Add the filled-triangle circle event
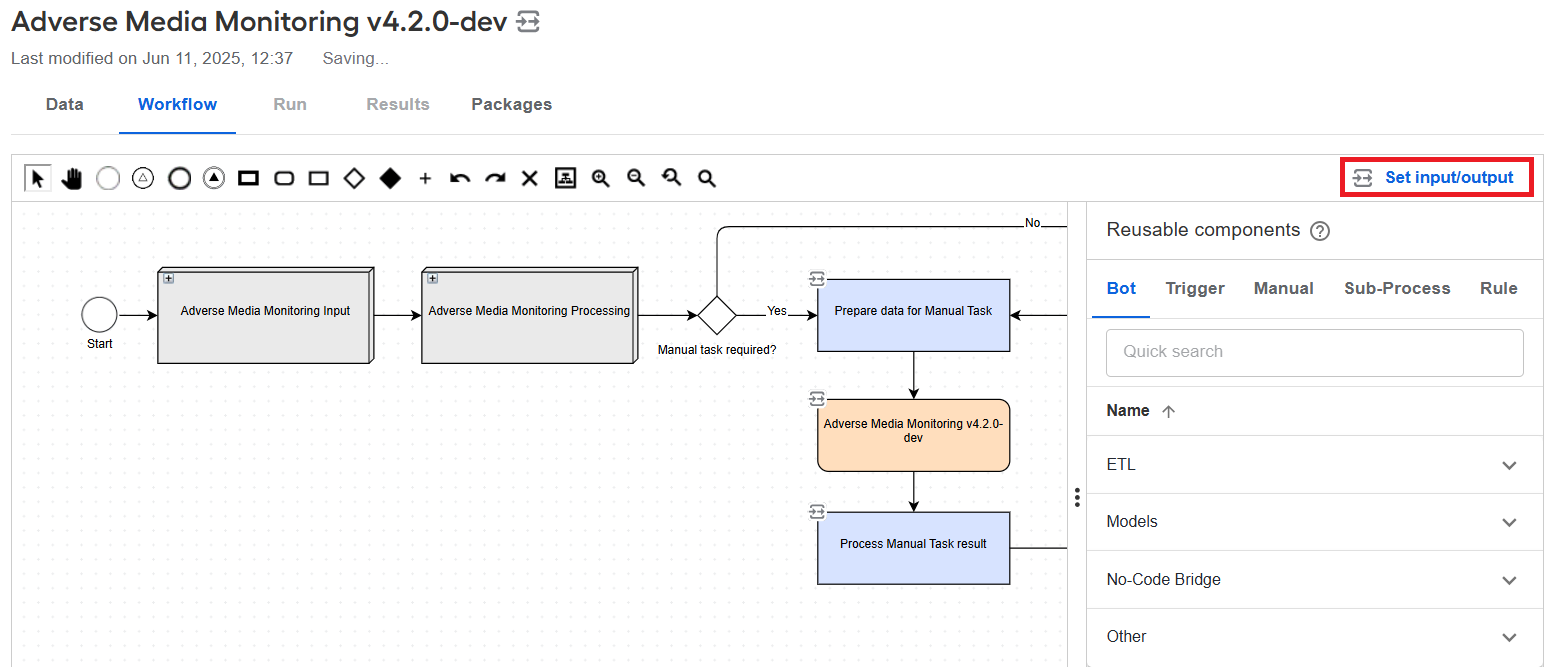Viewport: 1554px width, 667px height. point(214,178)
